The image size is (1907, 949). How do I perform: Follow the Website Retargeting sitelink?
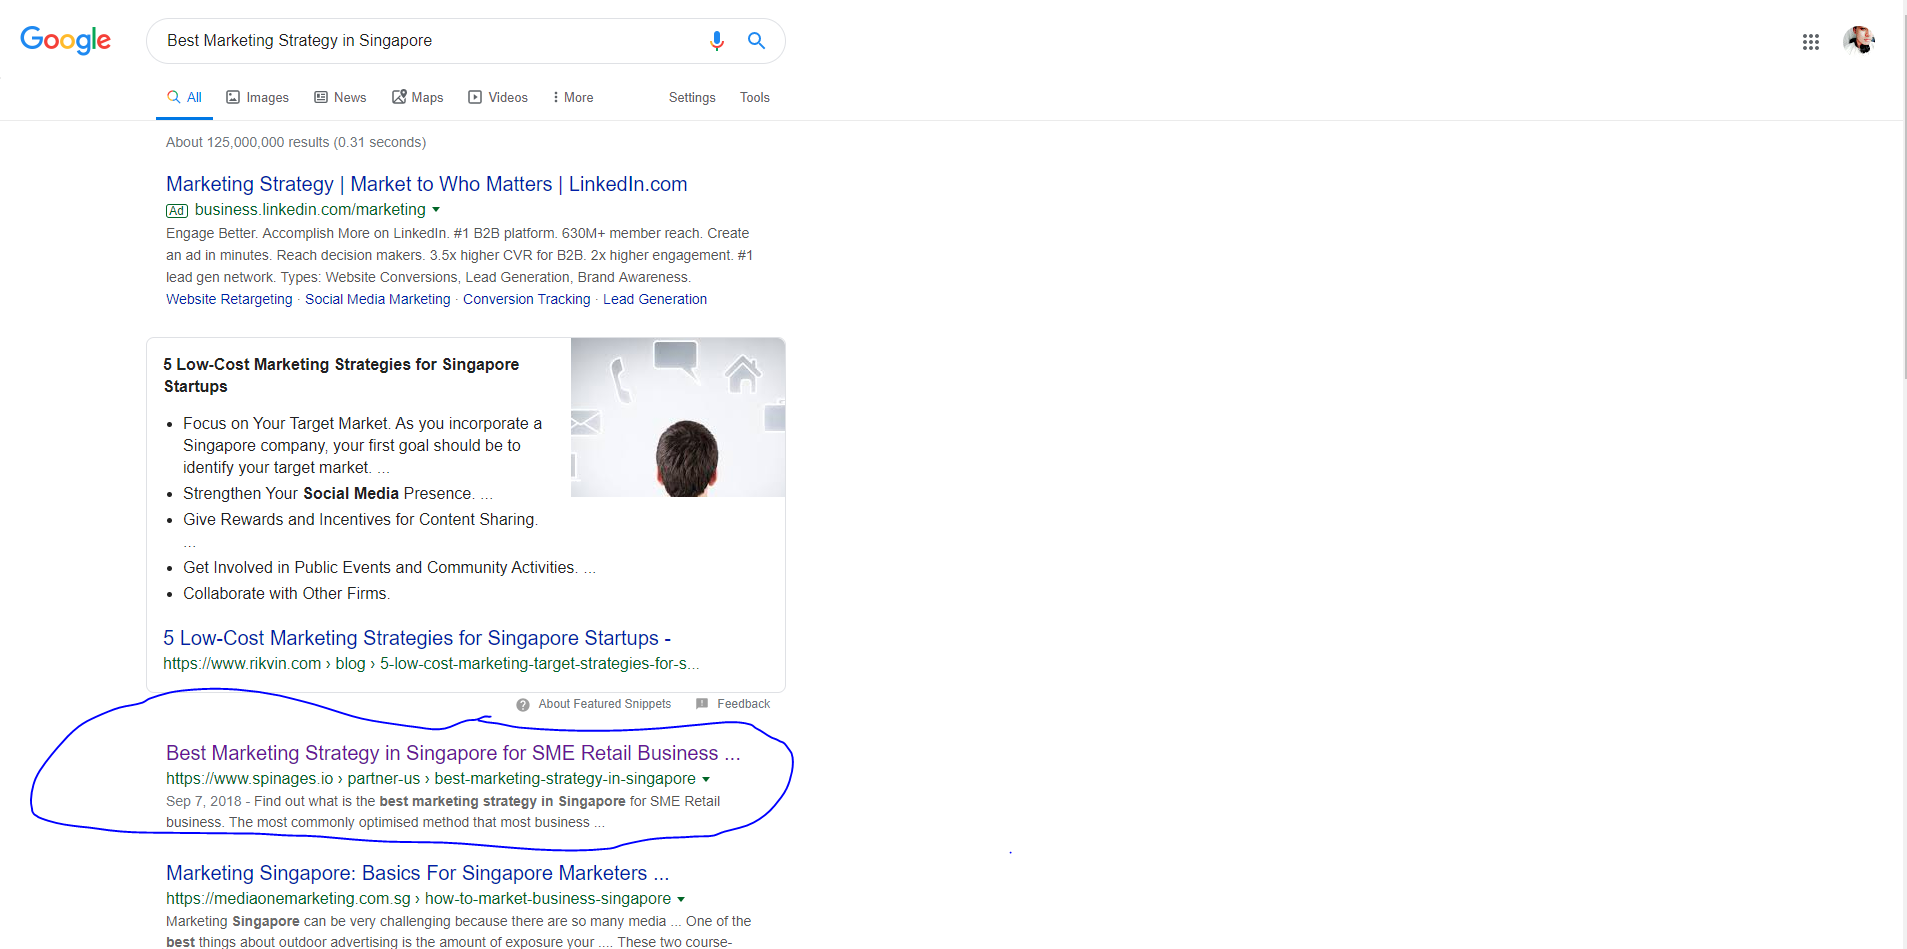coord(229,299)
